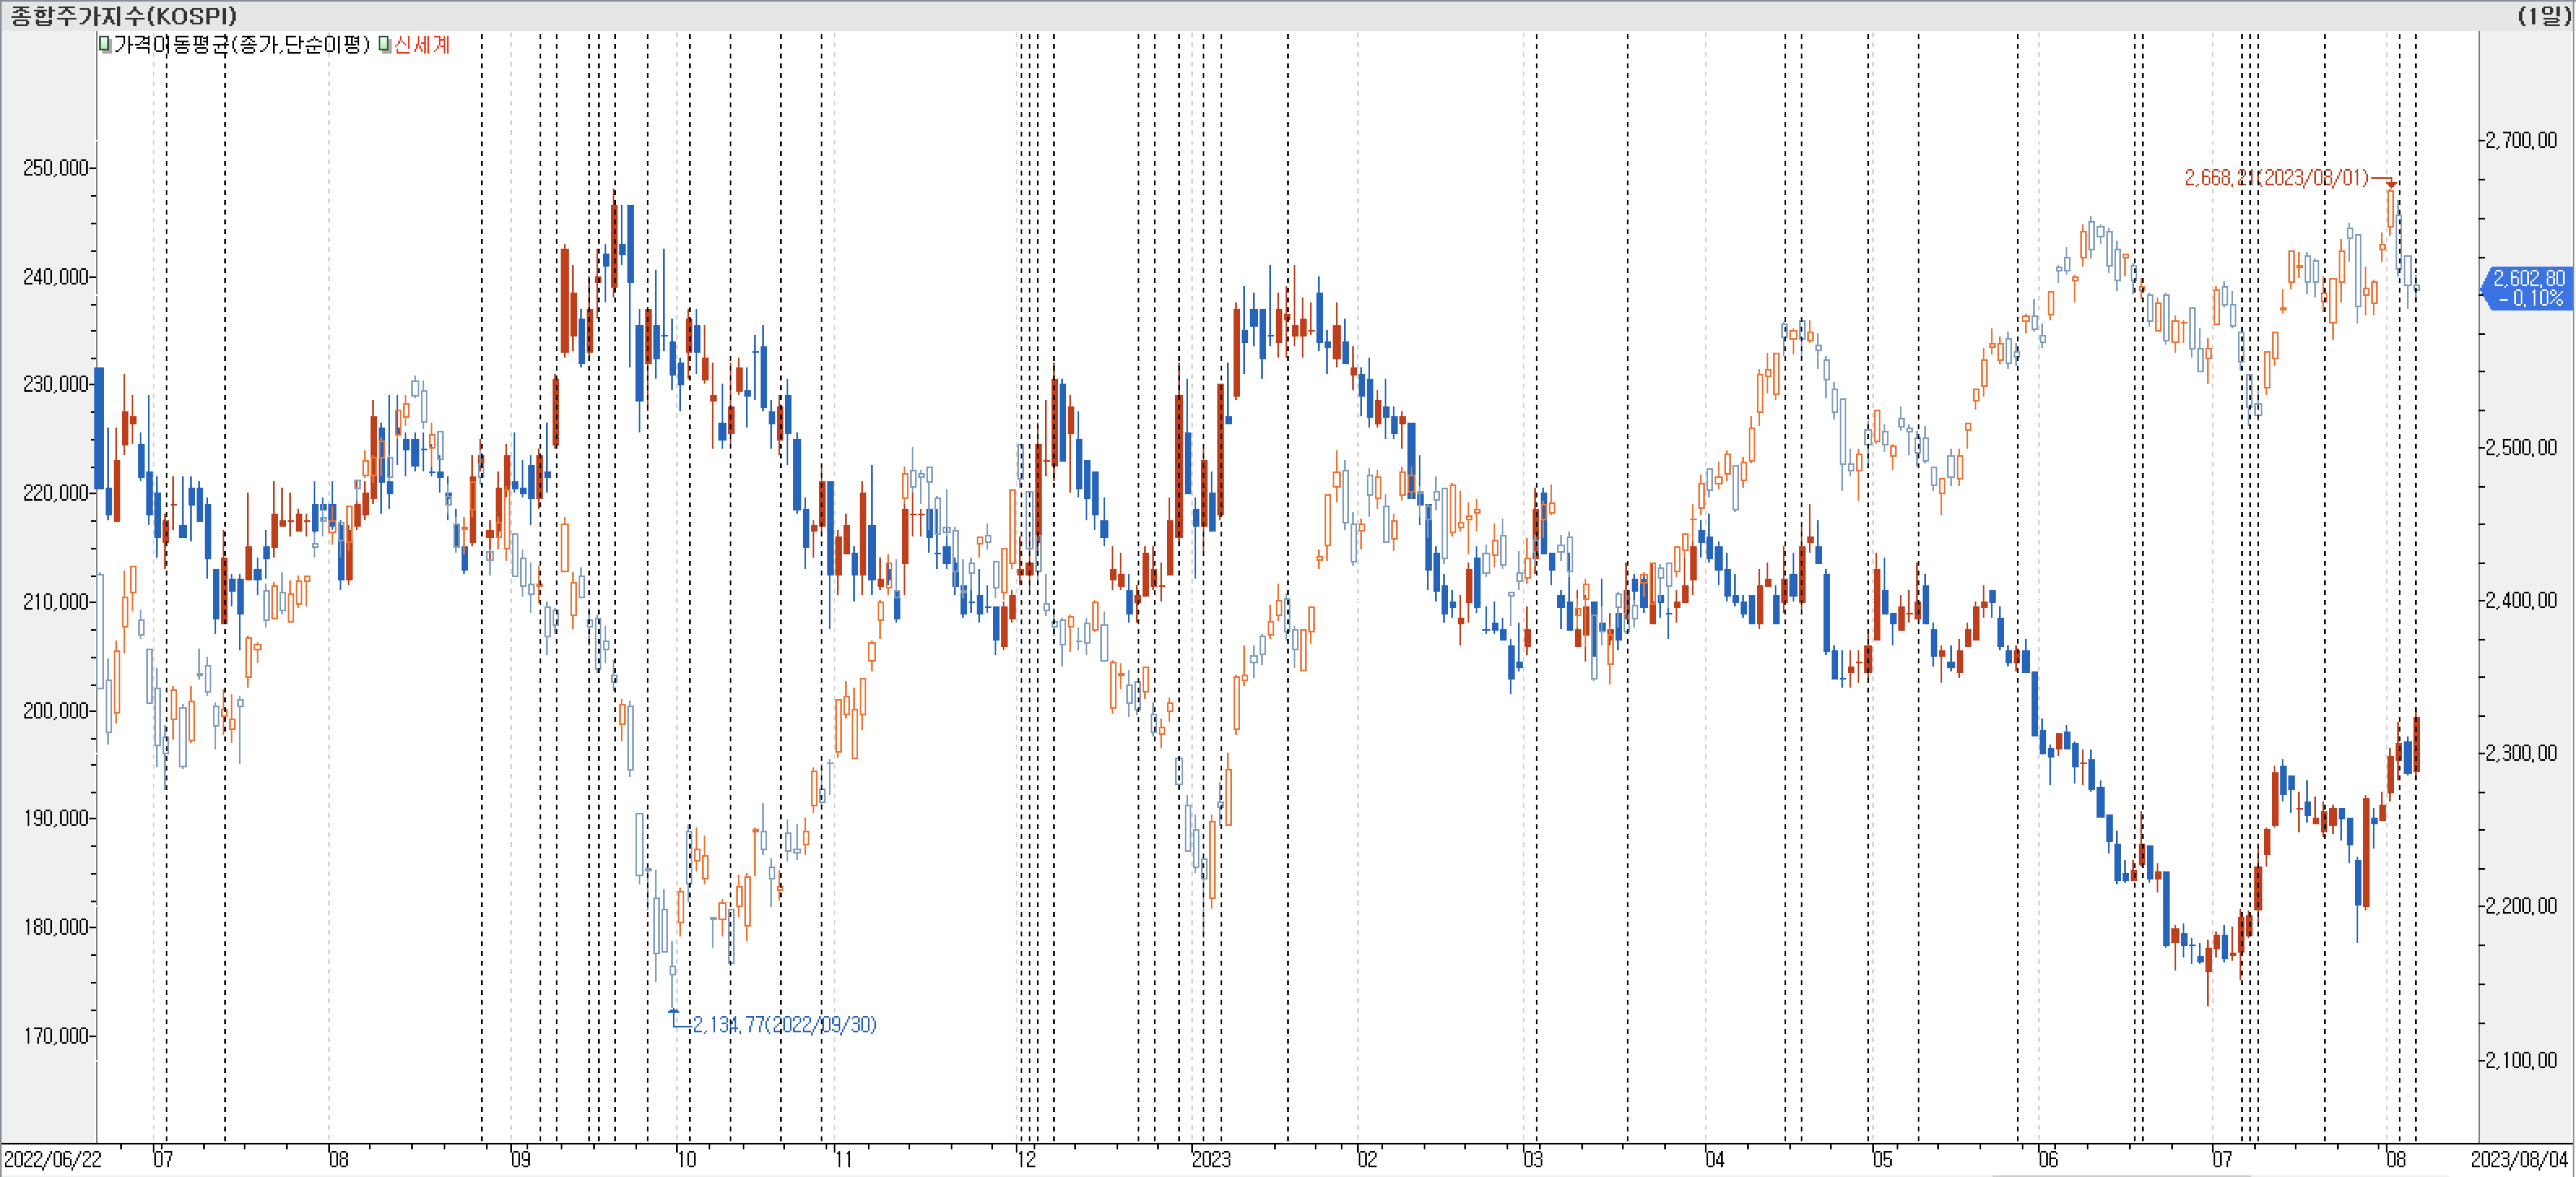Screen dimensions: 2576x1177
Task: Click the 2,700.00 right index axis label
Action: 2522,140
